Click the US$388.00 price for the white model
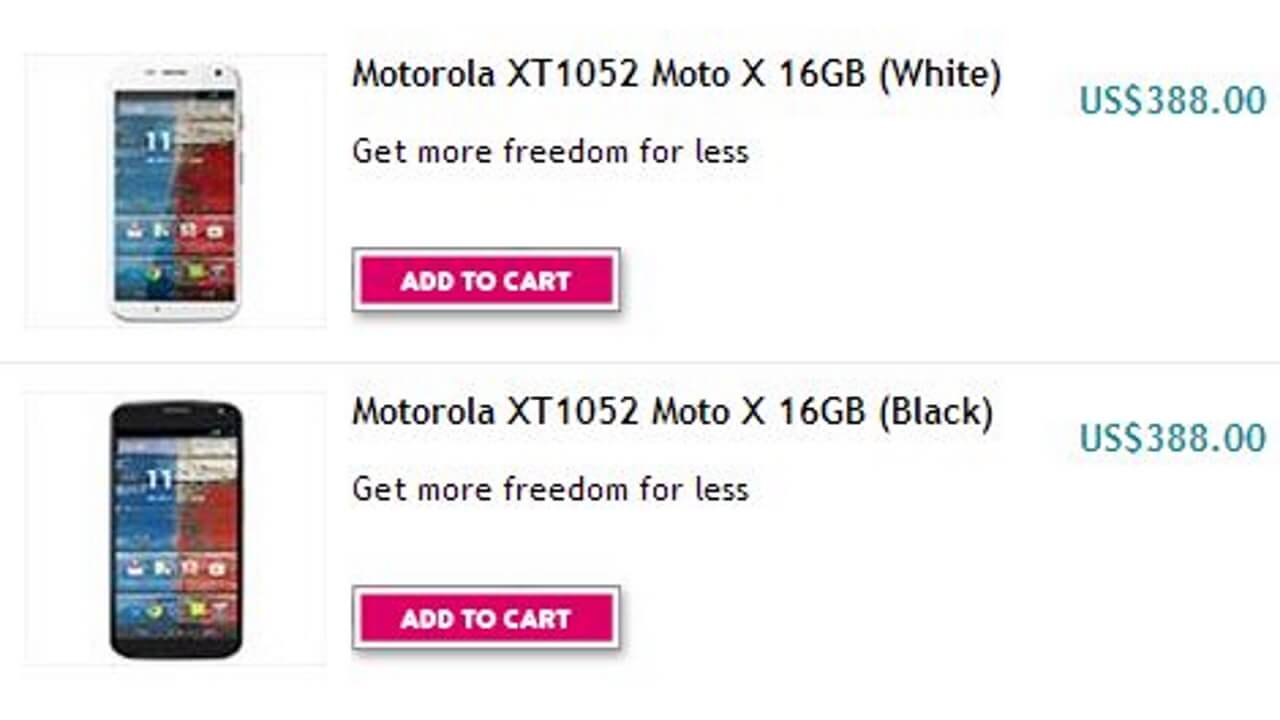 [1170, 100]
